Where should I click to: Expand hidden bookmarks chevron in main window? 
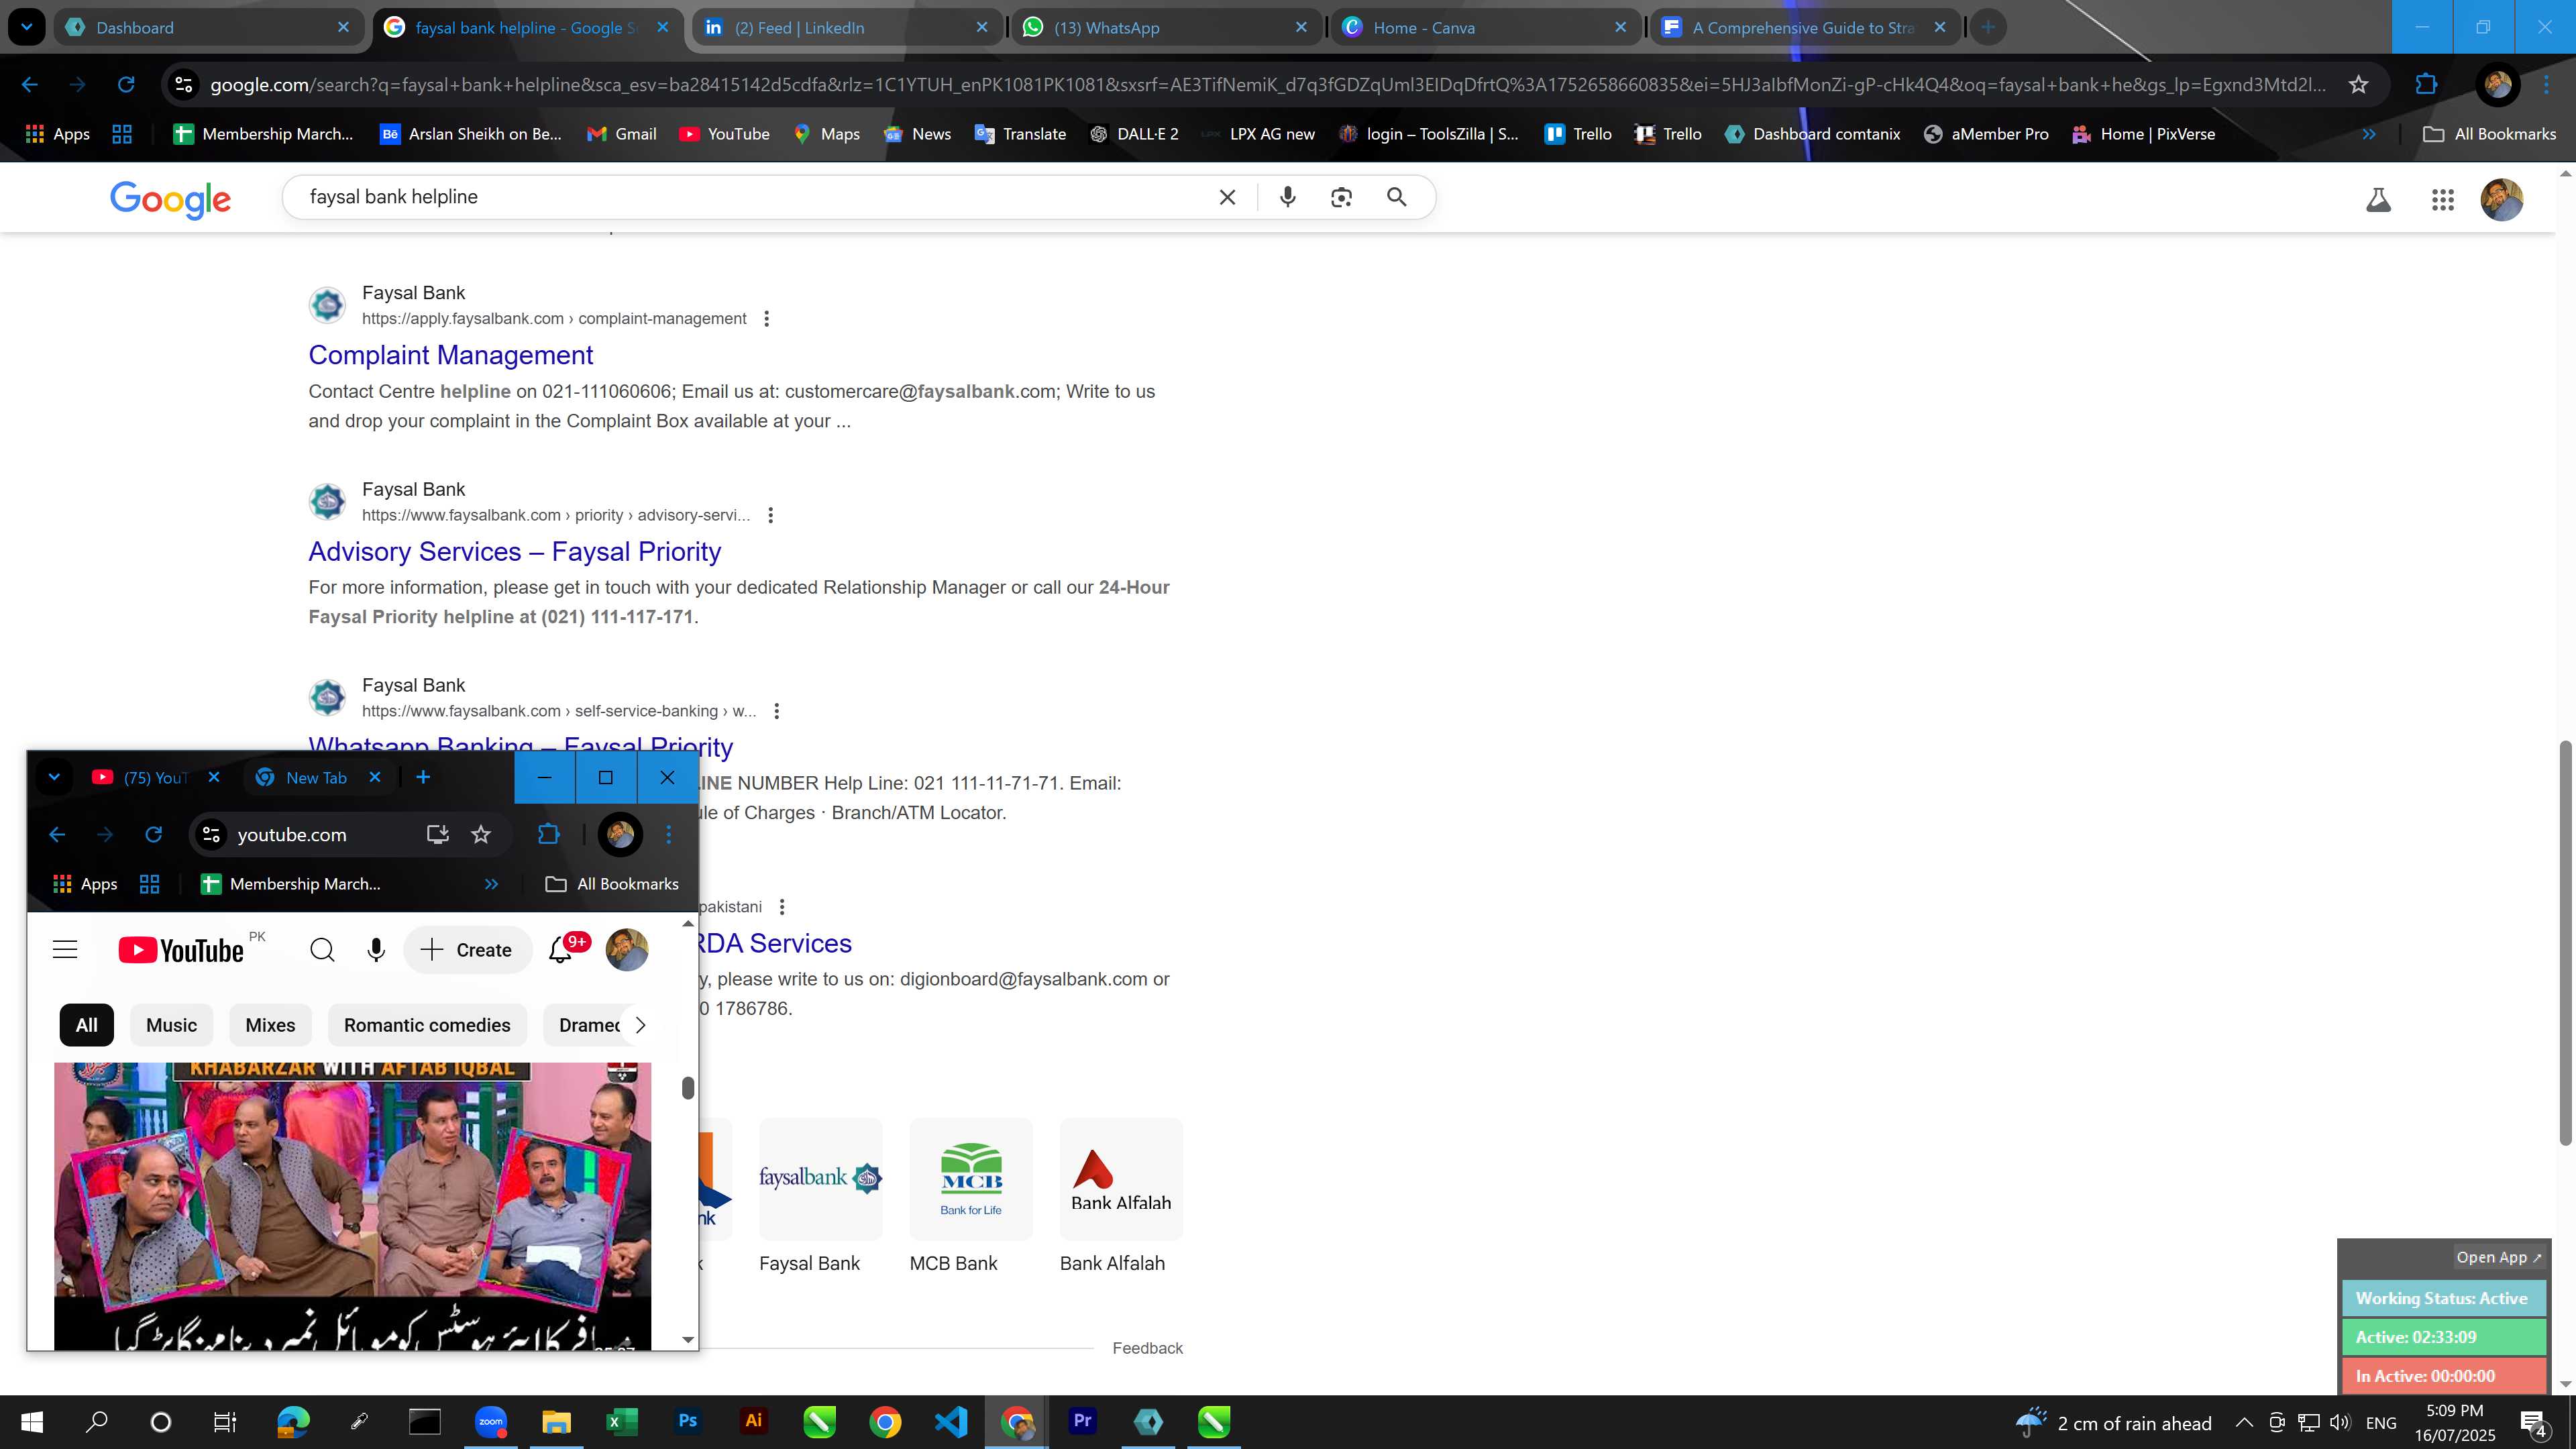[x=2369, y=134]
